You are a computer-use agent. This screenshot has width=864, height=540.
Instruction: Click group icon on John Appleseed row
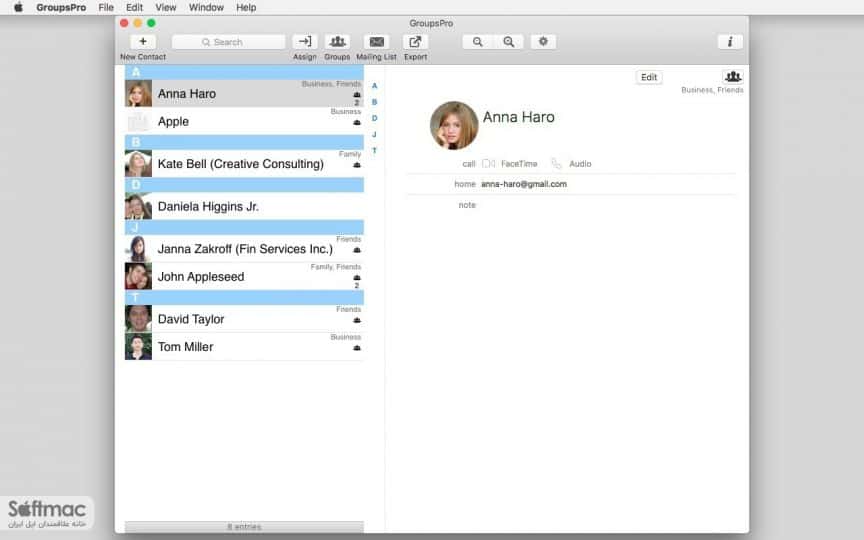357,278
